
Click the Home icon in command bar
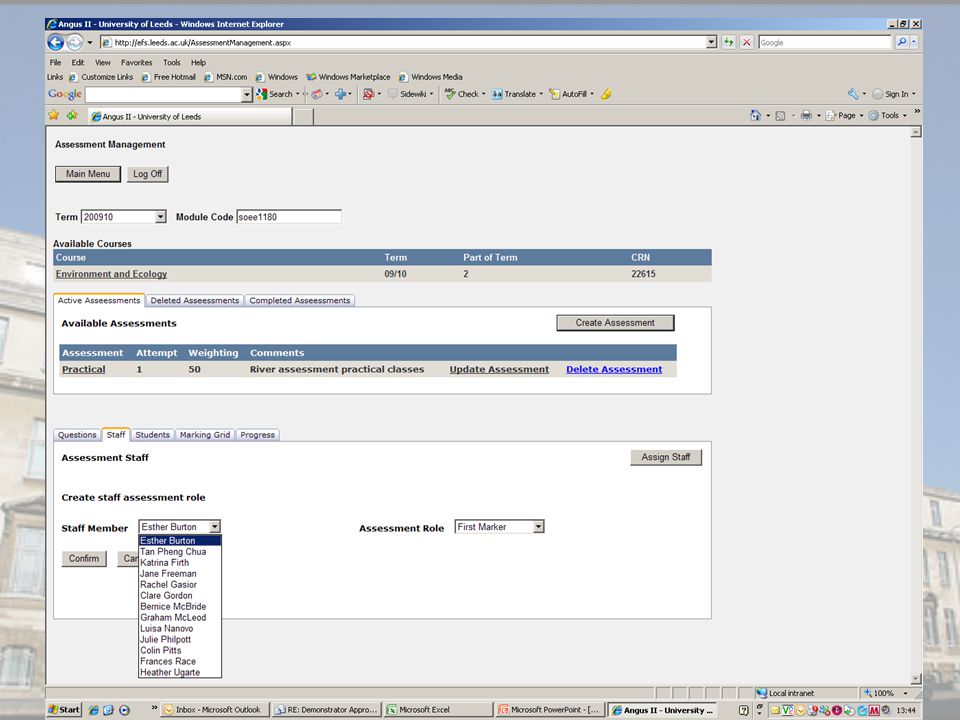pyautogui.click(x=756, y=115)
